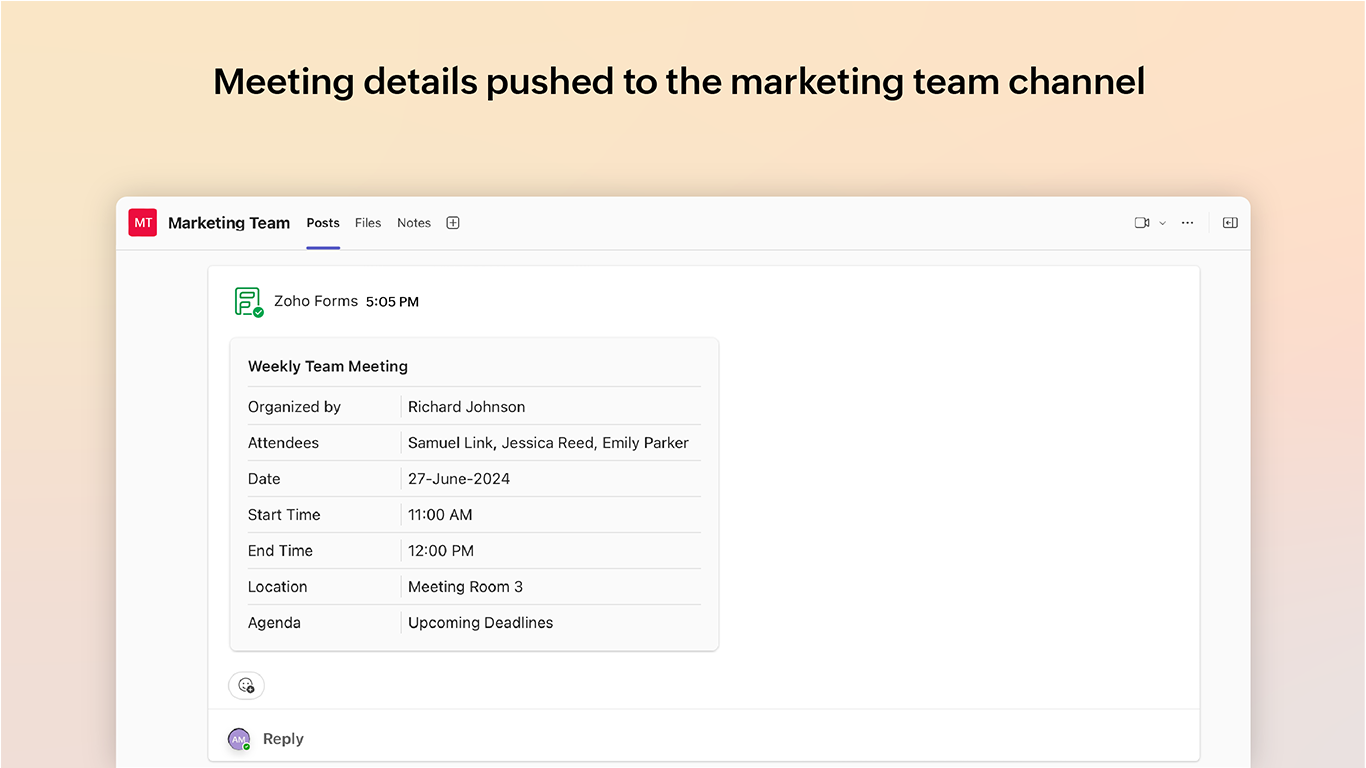Click the Zoho Forms app icon
This screenshot has width=1366, height=768.
click(248, 301)
